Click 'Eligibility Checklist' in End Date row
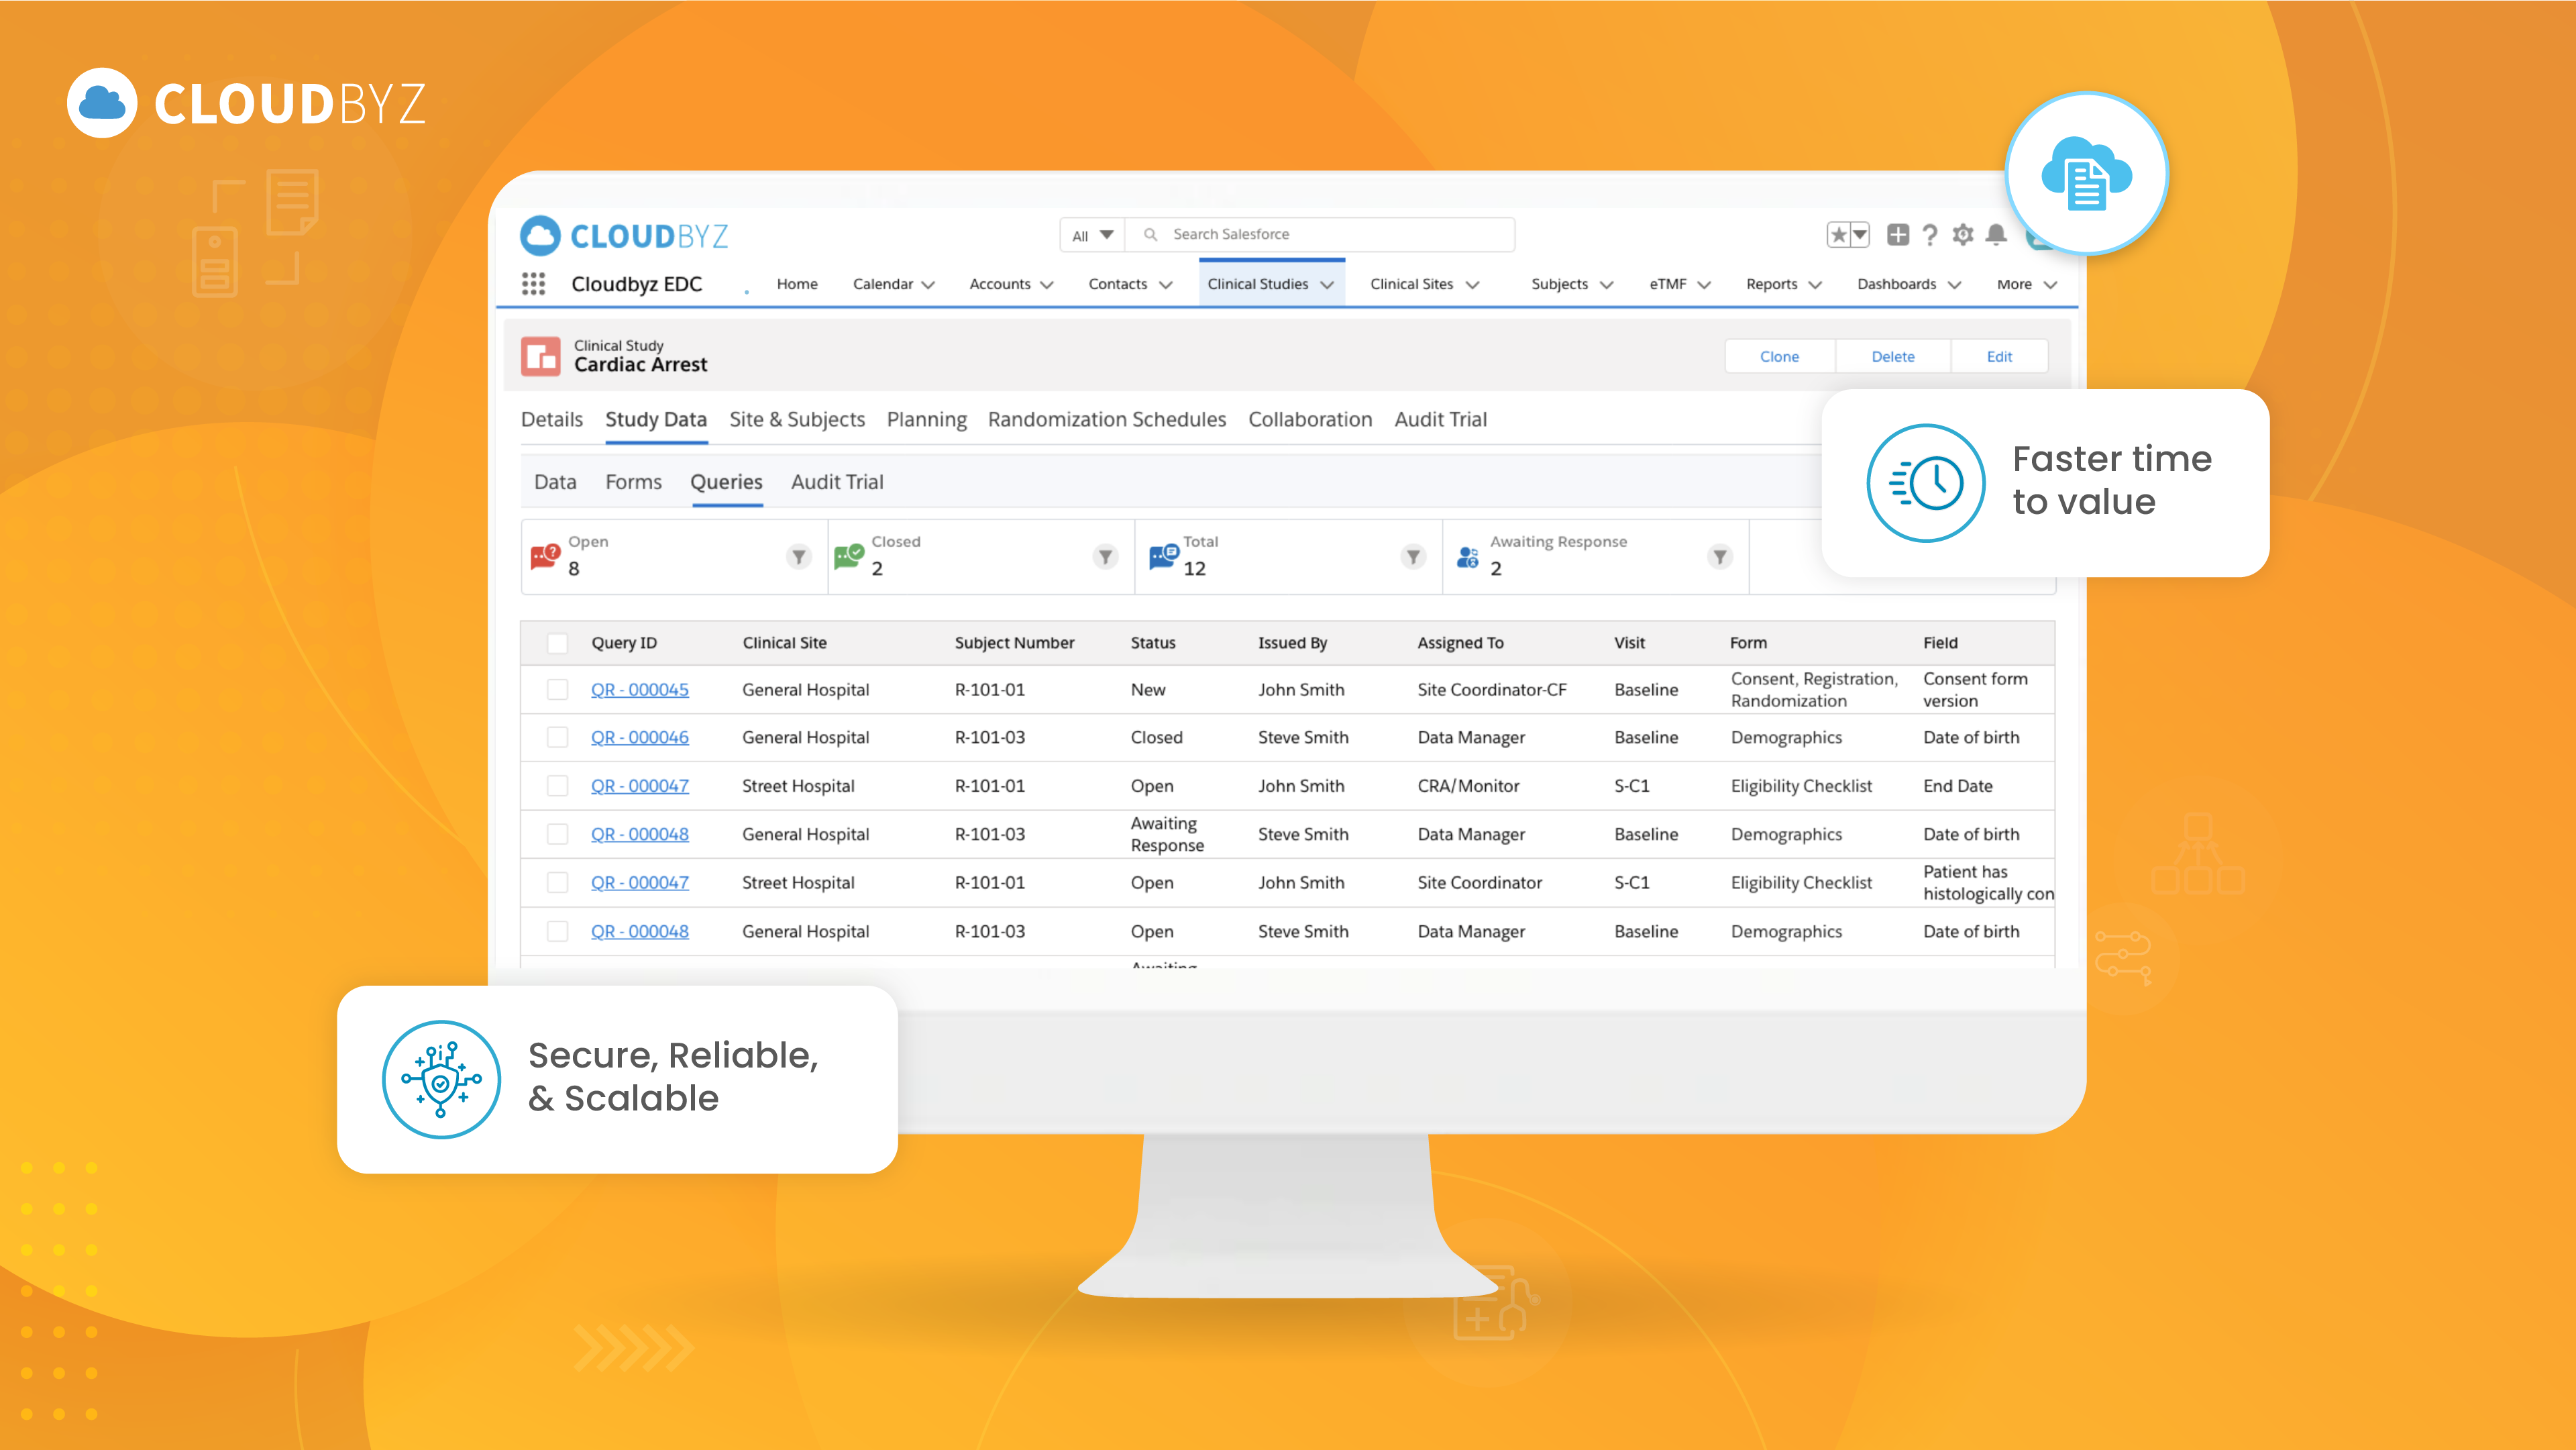This screenshot has width=2576, height=1450. point(1801,786)
